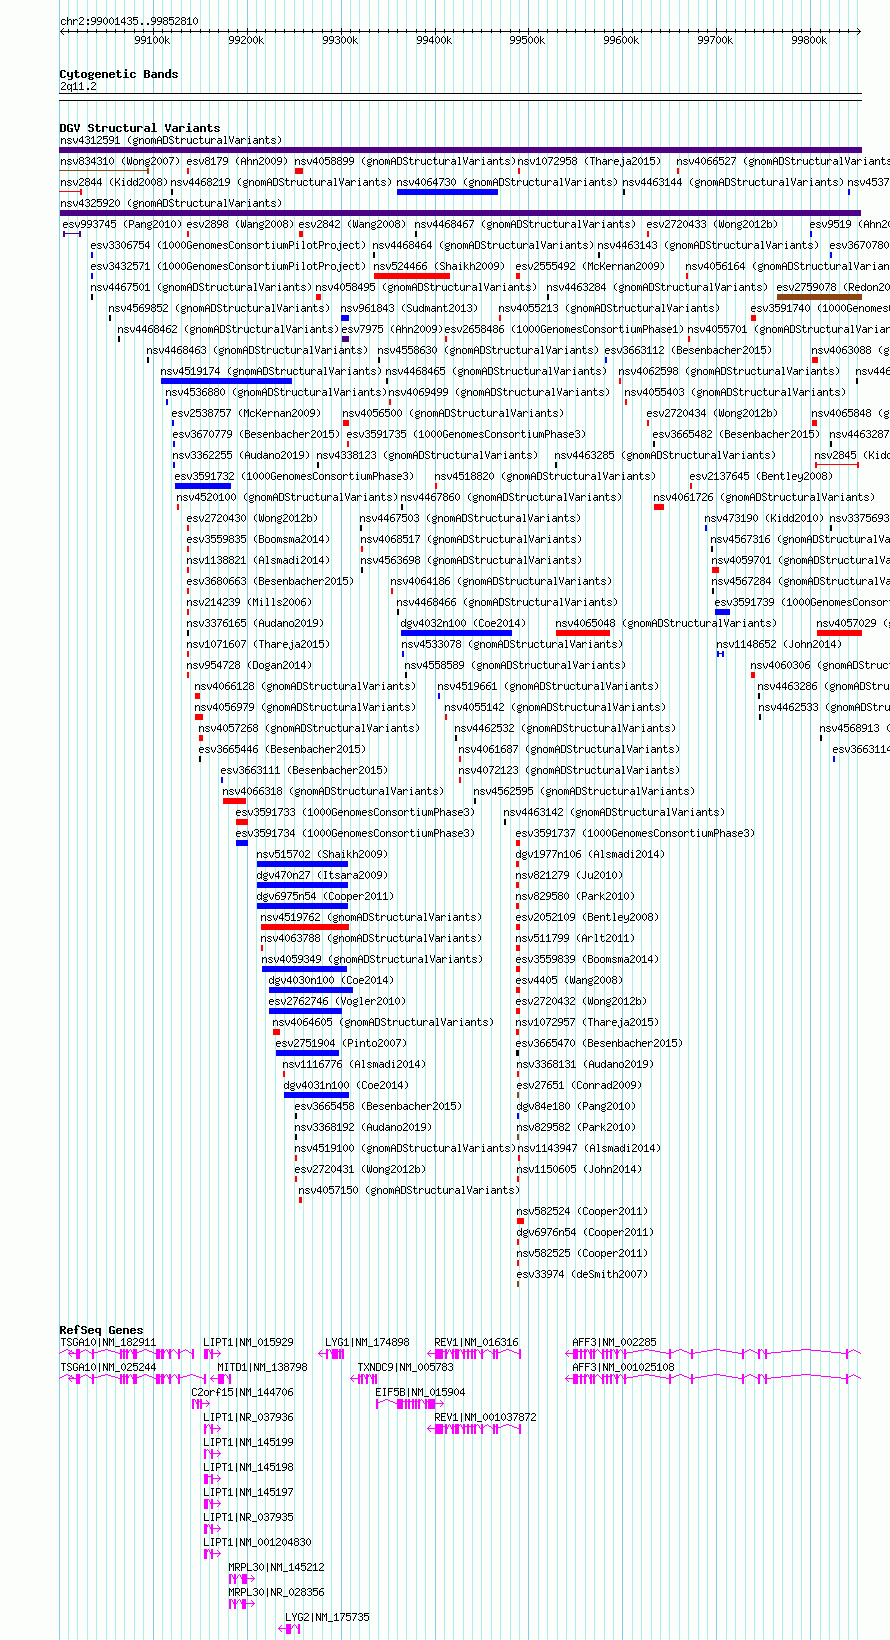Open variant label esv2137645 (Bentley2008)

coord(760,476)
